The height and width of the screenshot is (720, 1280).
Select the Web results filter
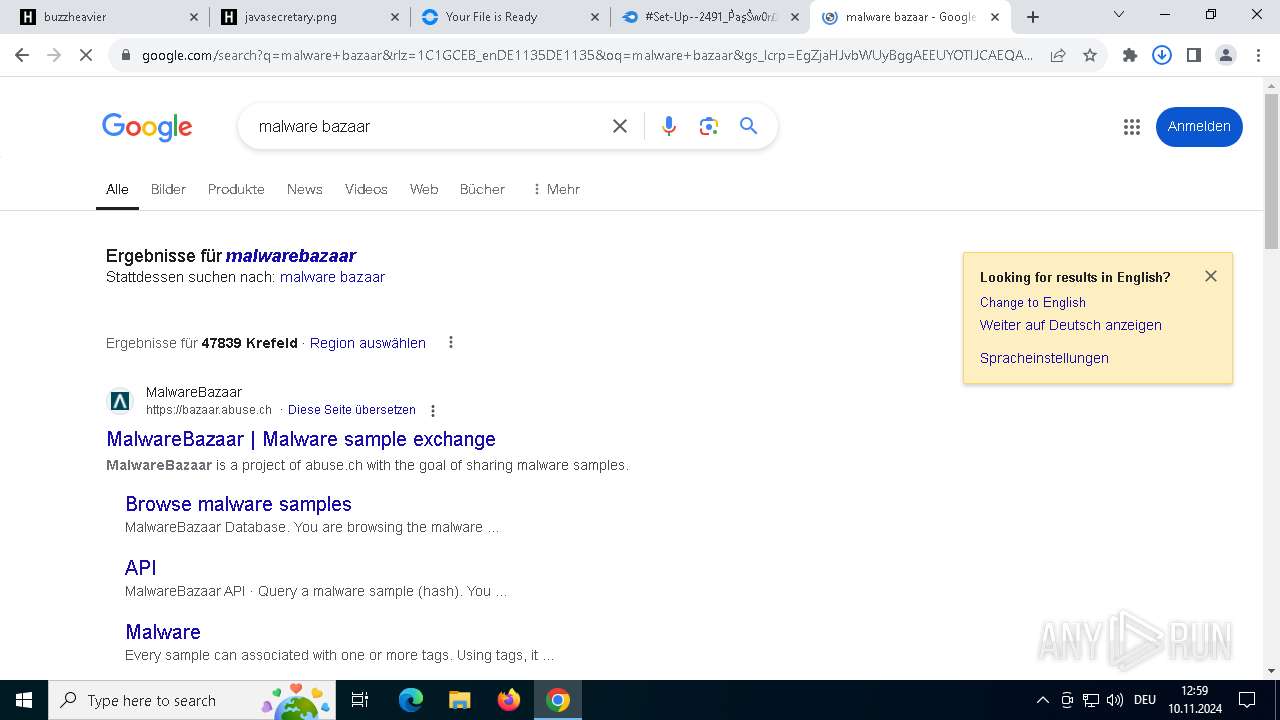[424, 189]
